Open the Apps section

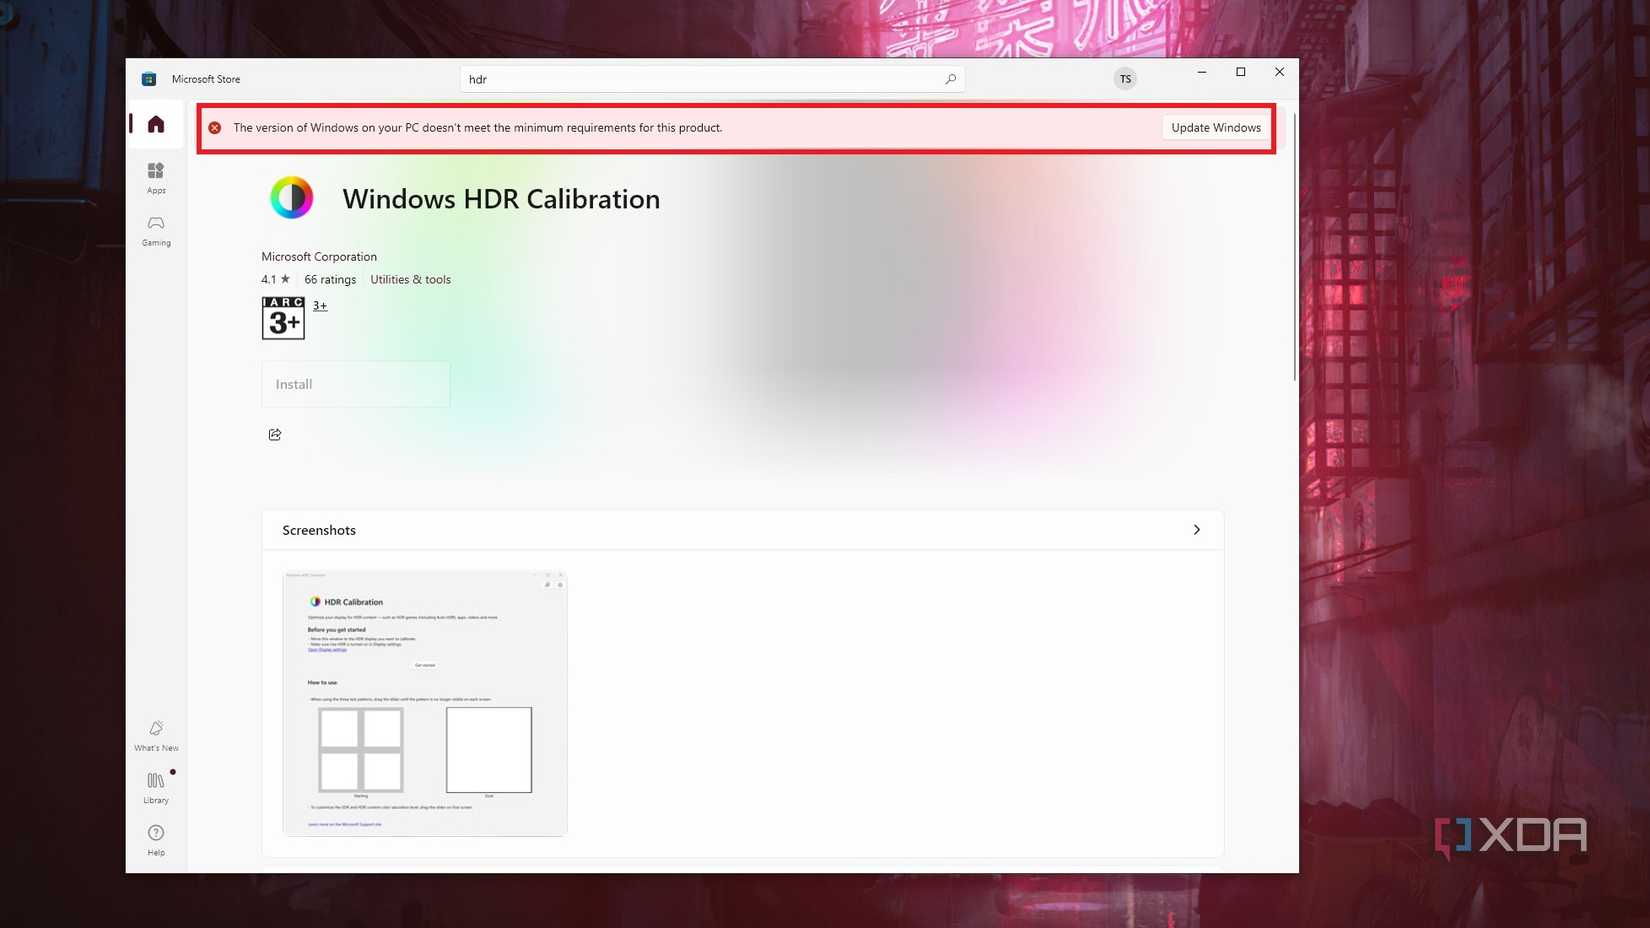tap(156, 177)
